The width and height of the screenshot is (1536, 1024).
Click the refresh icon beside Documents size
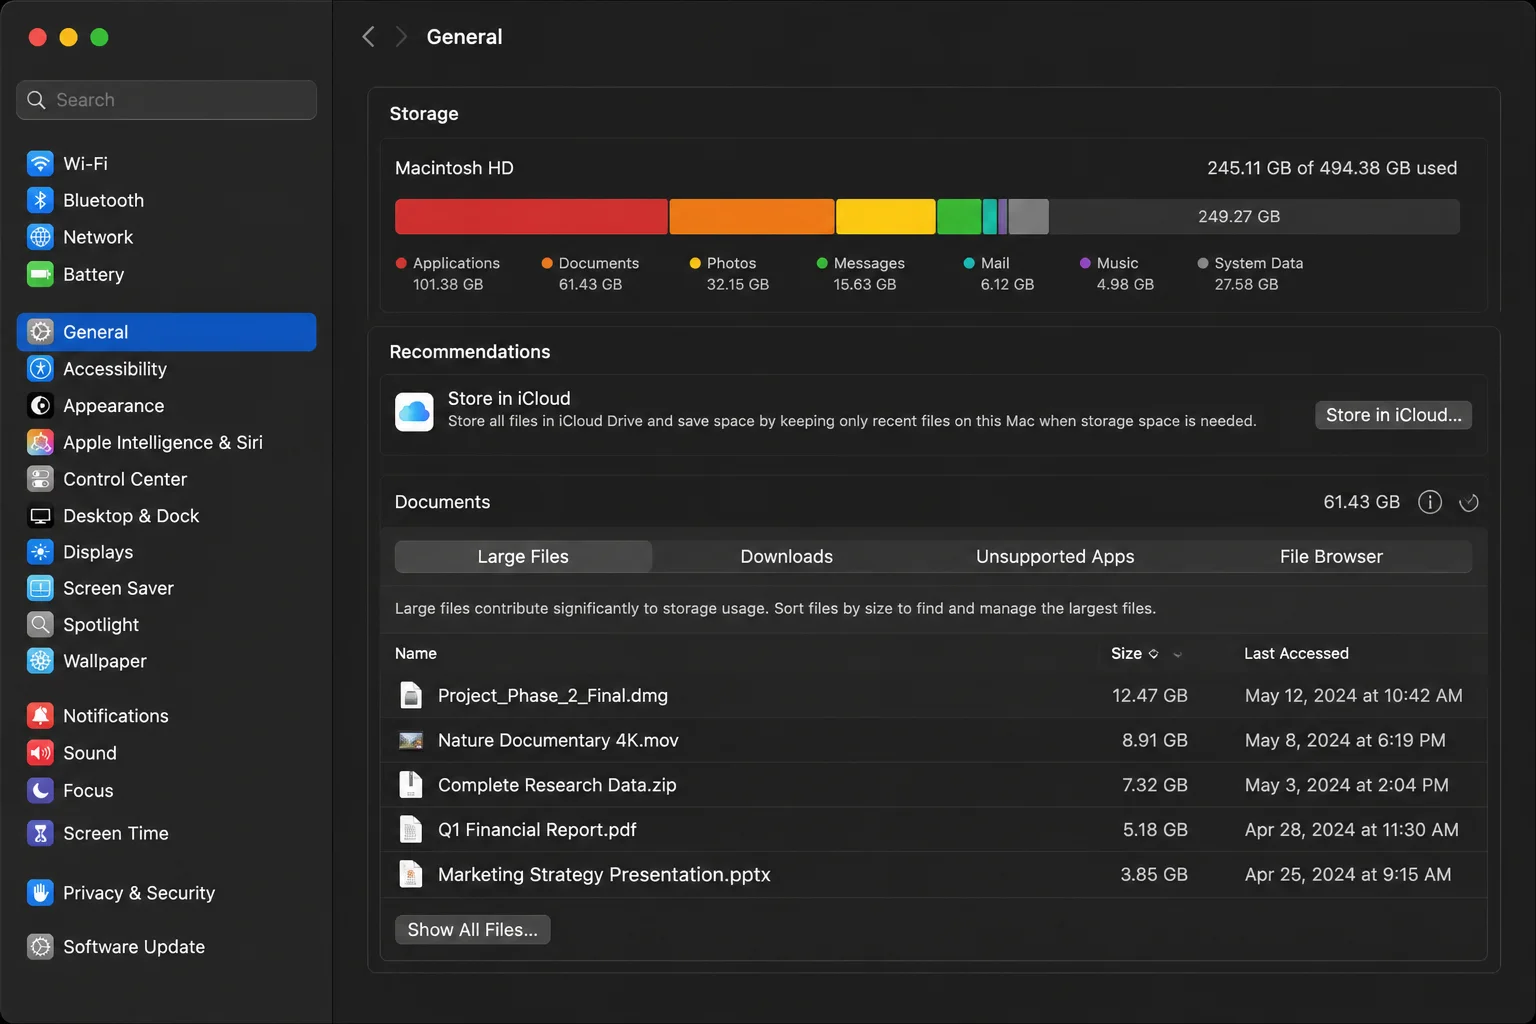pos(1469,502)
